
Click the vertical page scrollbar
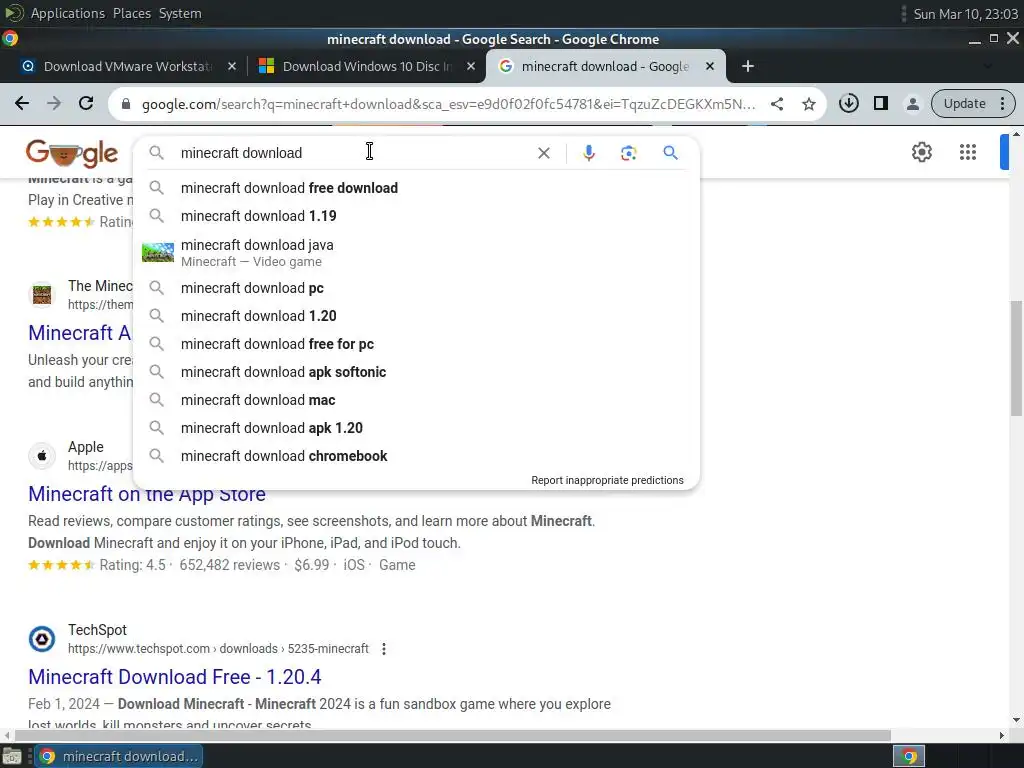[1016, 357]
